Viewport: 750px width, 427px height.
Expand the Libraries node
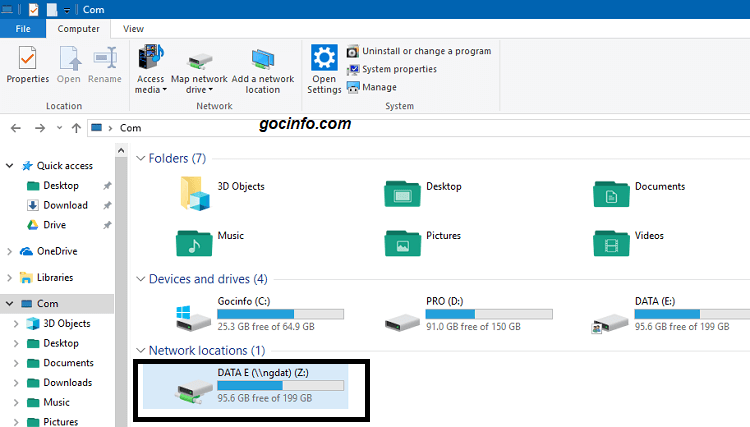10,278
